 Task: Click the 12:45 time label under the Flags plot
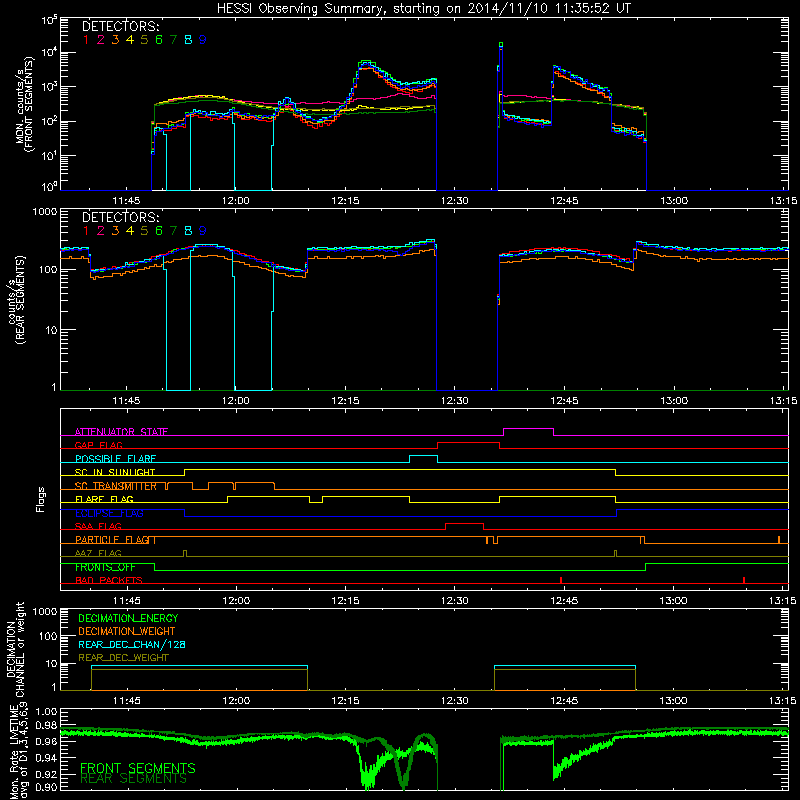click(564, 601)
